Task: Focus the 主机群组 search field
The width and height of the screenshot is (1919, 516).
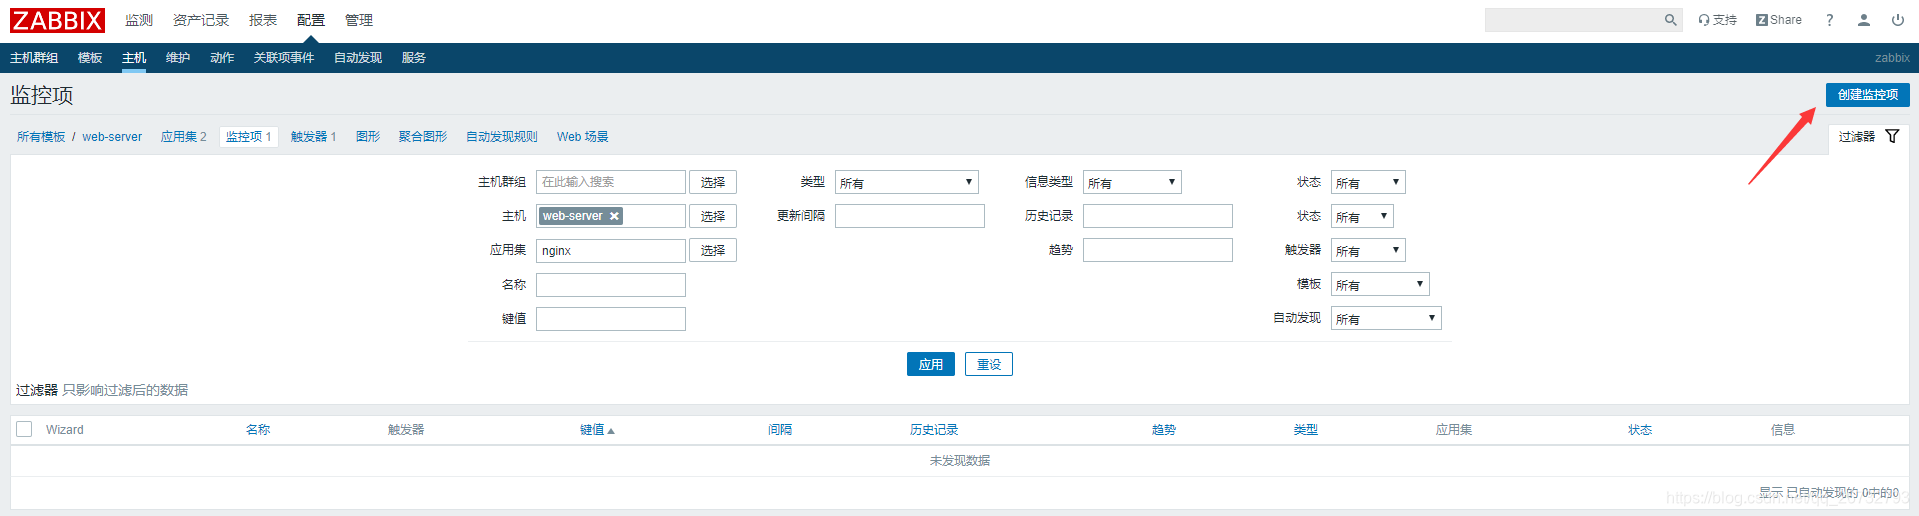Action: pos(611,182)
